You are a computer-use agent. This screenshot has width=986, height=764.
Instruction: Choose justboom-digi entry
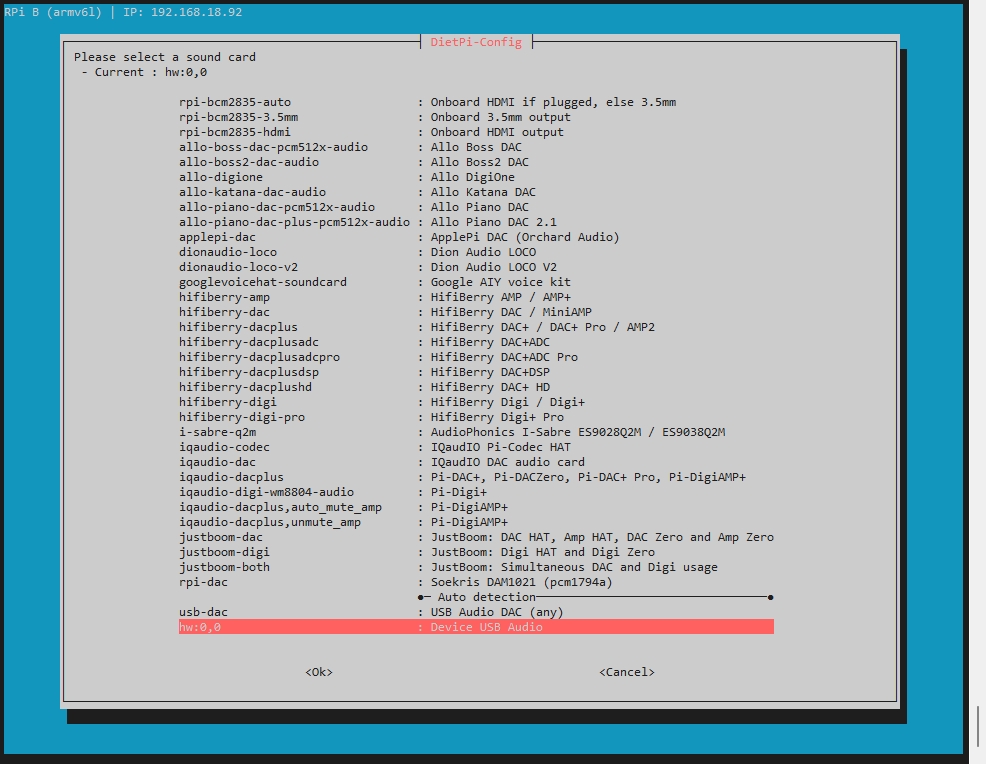tap(476, 552)
